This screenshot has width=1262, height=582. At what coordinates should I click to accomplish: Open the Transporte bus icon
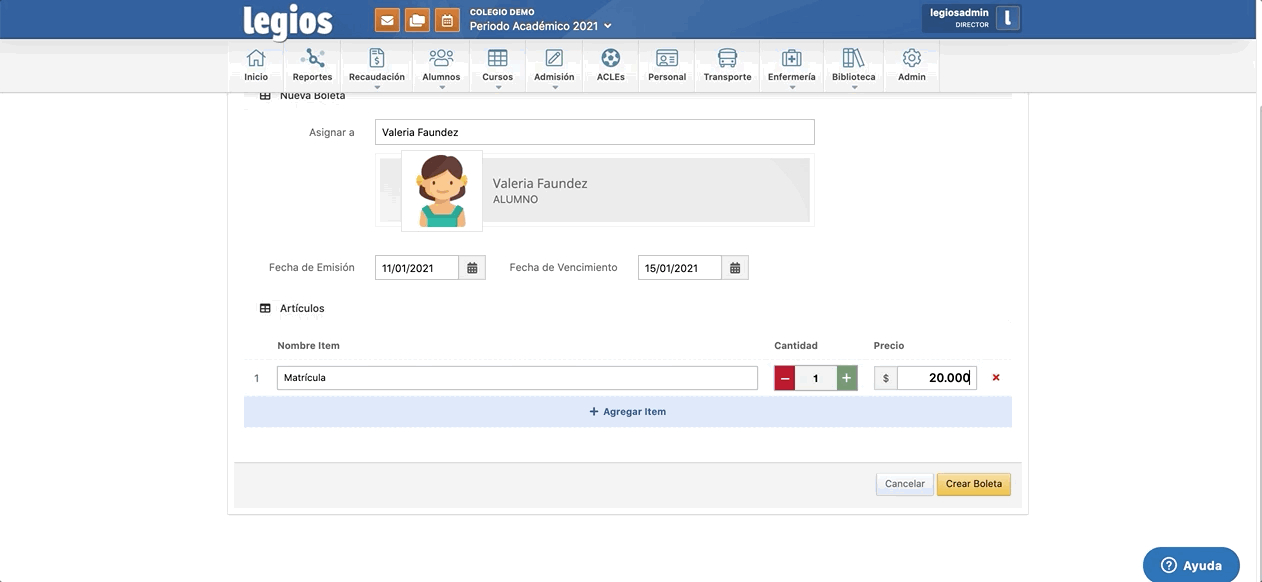[727, 65]
